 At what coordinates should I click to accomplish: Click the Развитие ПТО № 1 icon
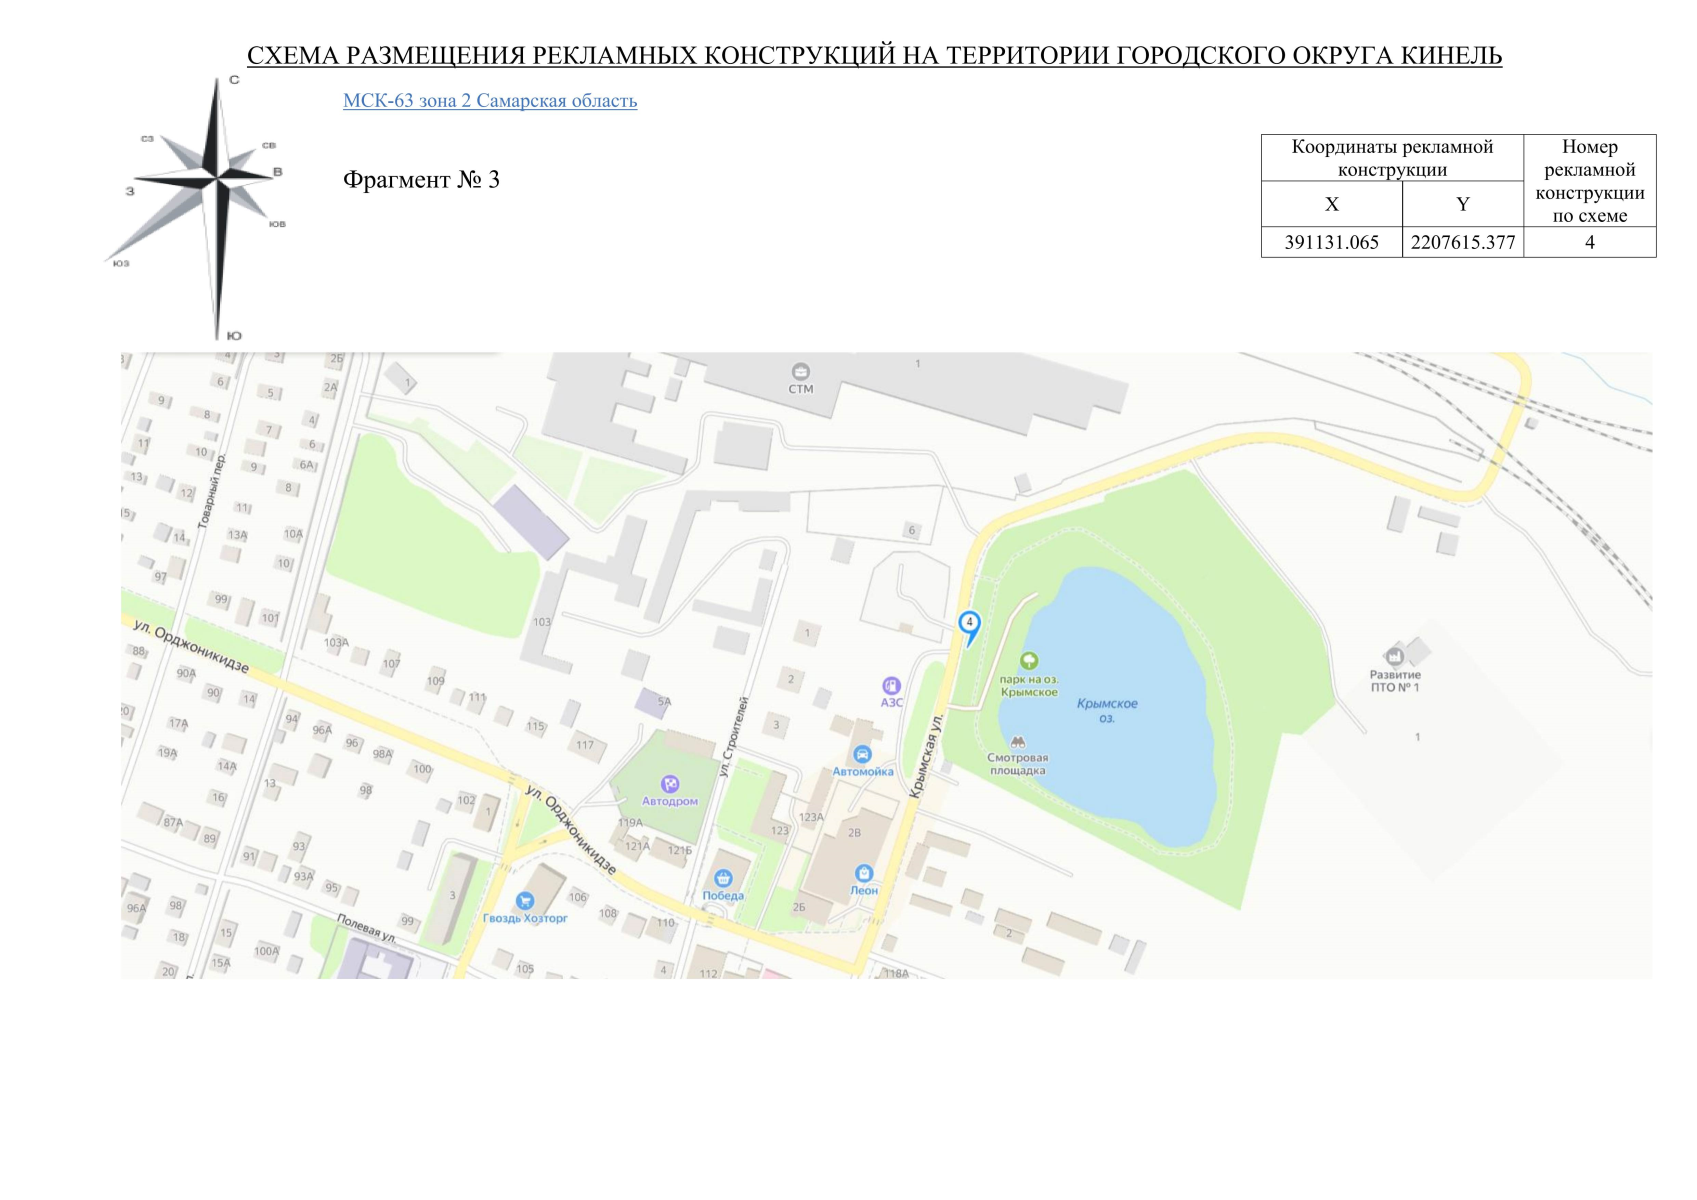pyautogui.click(x=1395, y=656)
